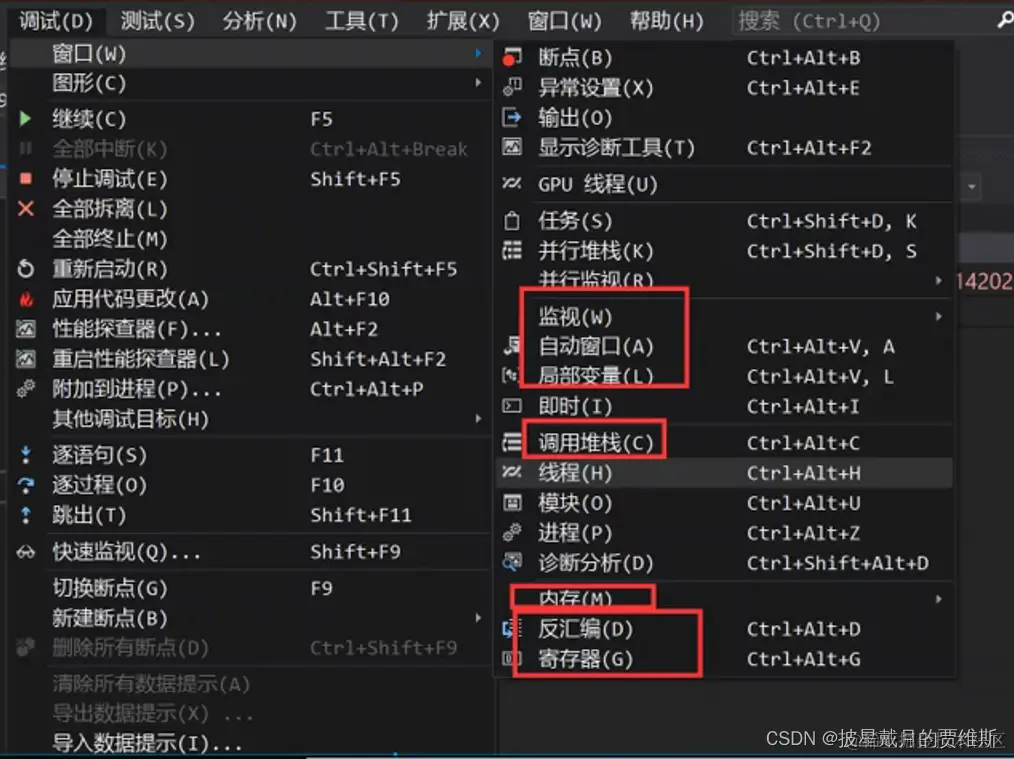This screenshot has width=1014, height=759.
Task: Click the flame Apply Code Changes icon
Action: tap(26, 299)
